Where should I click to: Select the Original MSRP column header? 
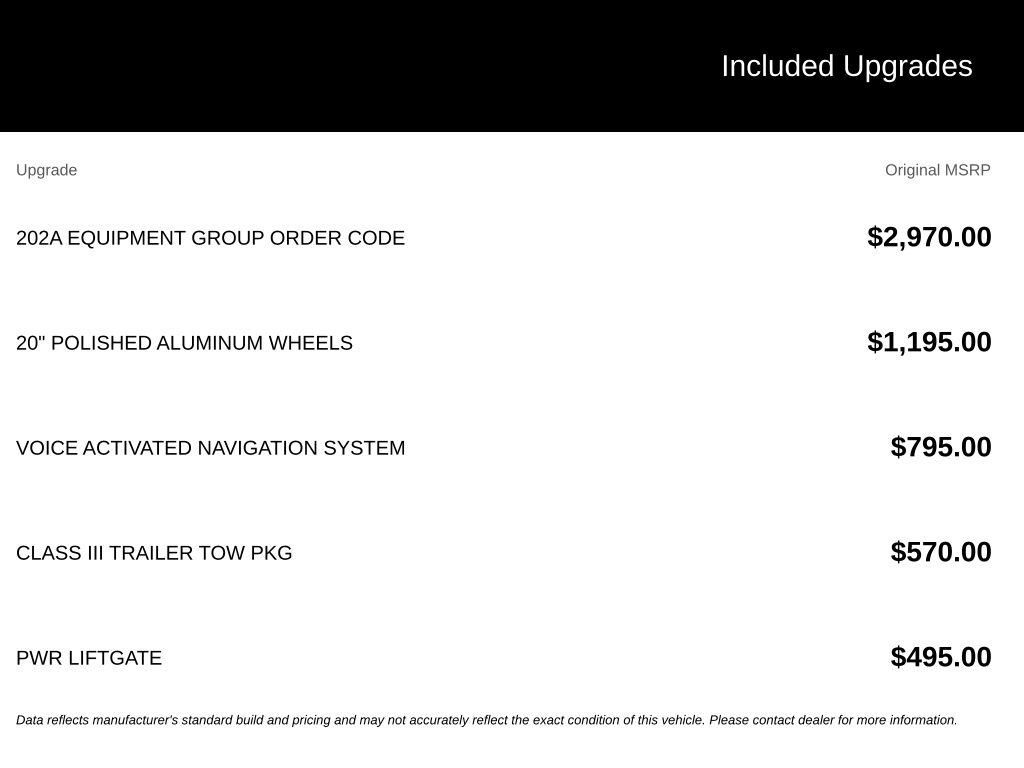coord(938,170)
